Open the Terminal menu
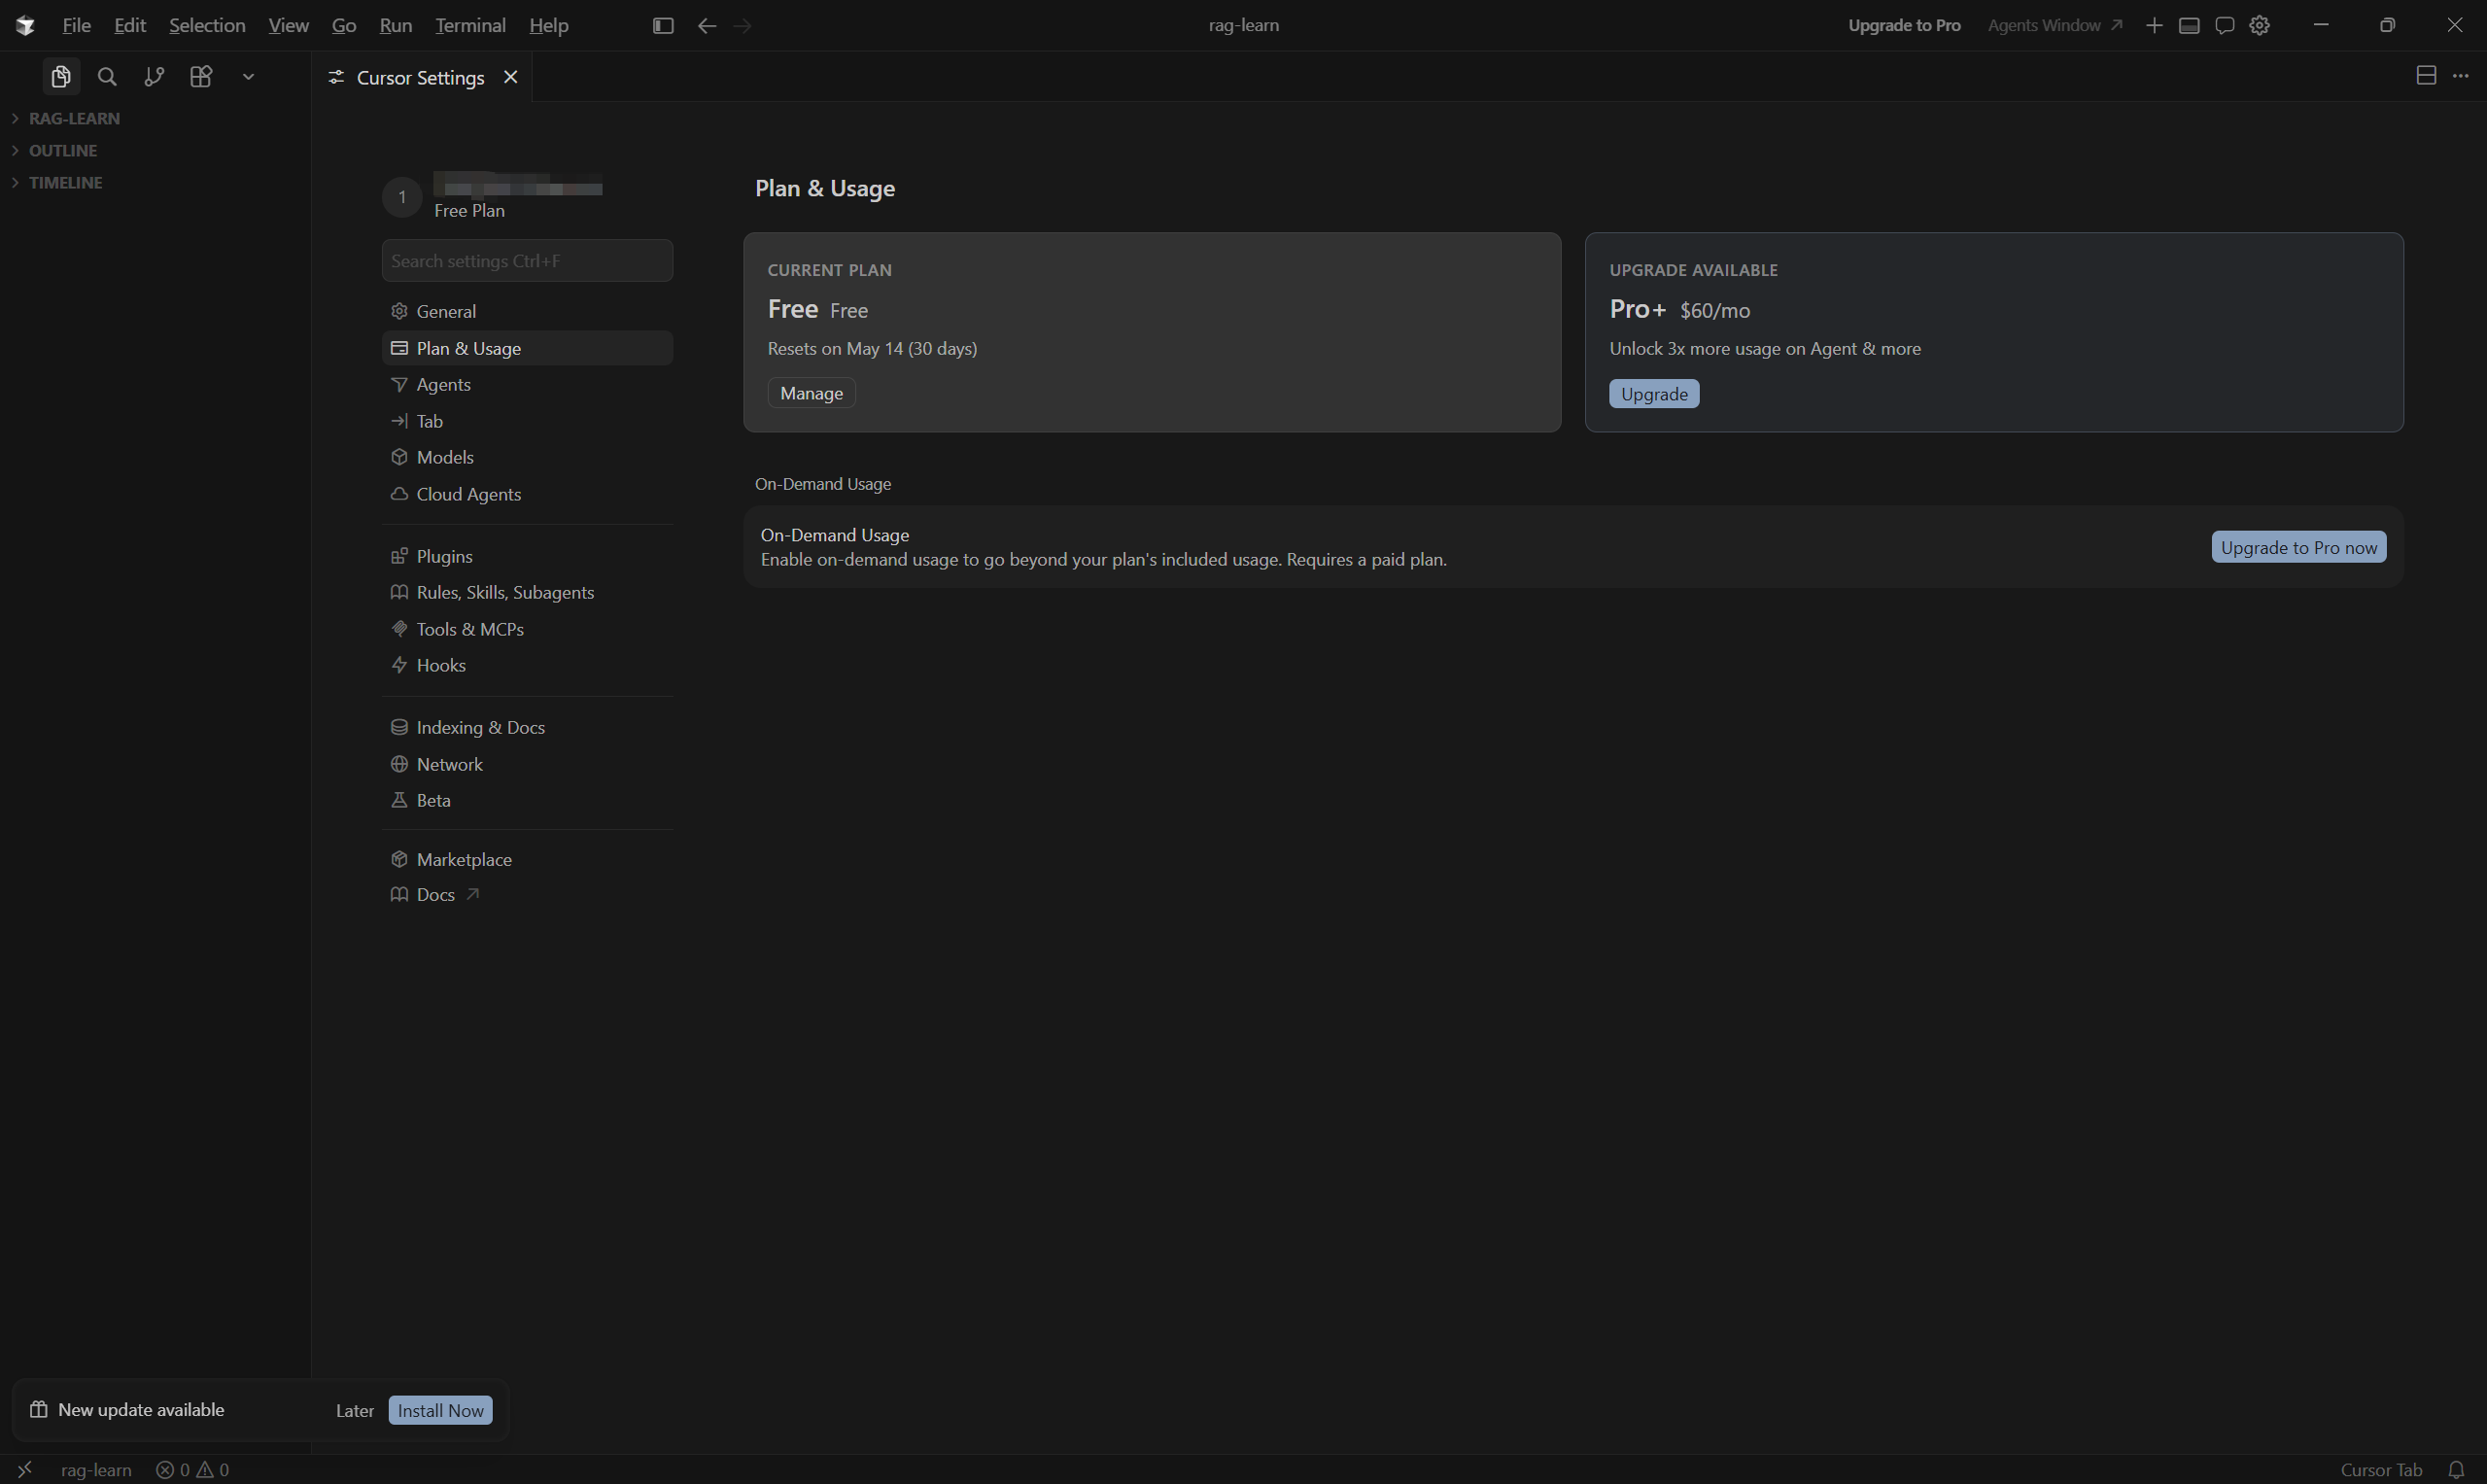Viewport: 2487px width, 1484px height. click(x=470, y=26)
